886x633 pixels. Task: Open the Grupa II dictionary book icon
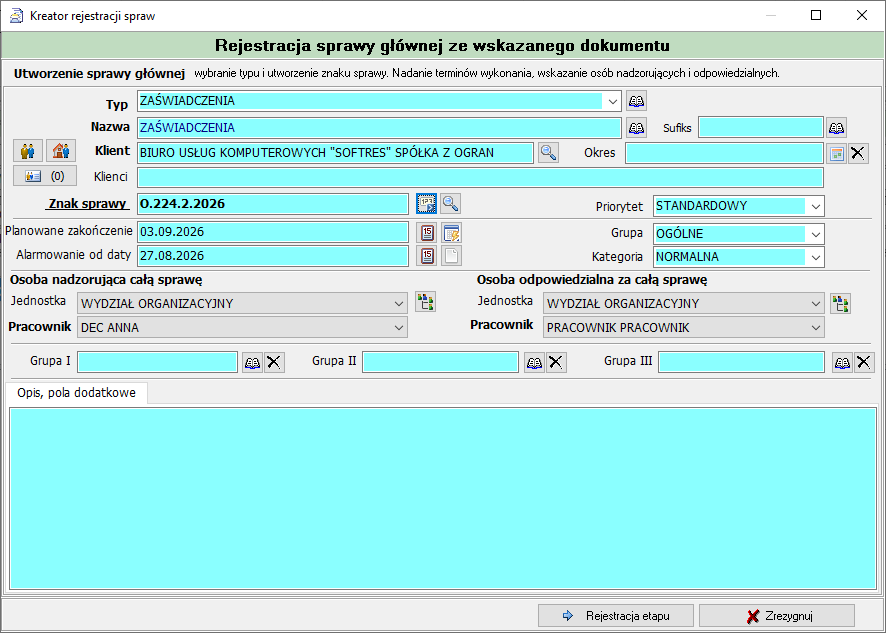pos(534,362)
